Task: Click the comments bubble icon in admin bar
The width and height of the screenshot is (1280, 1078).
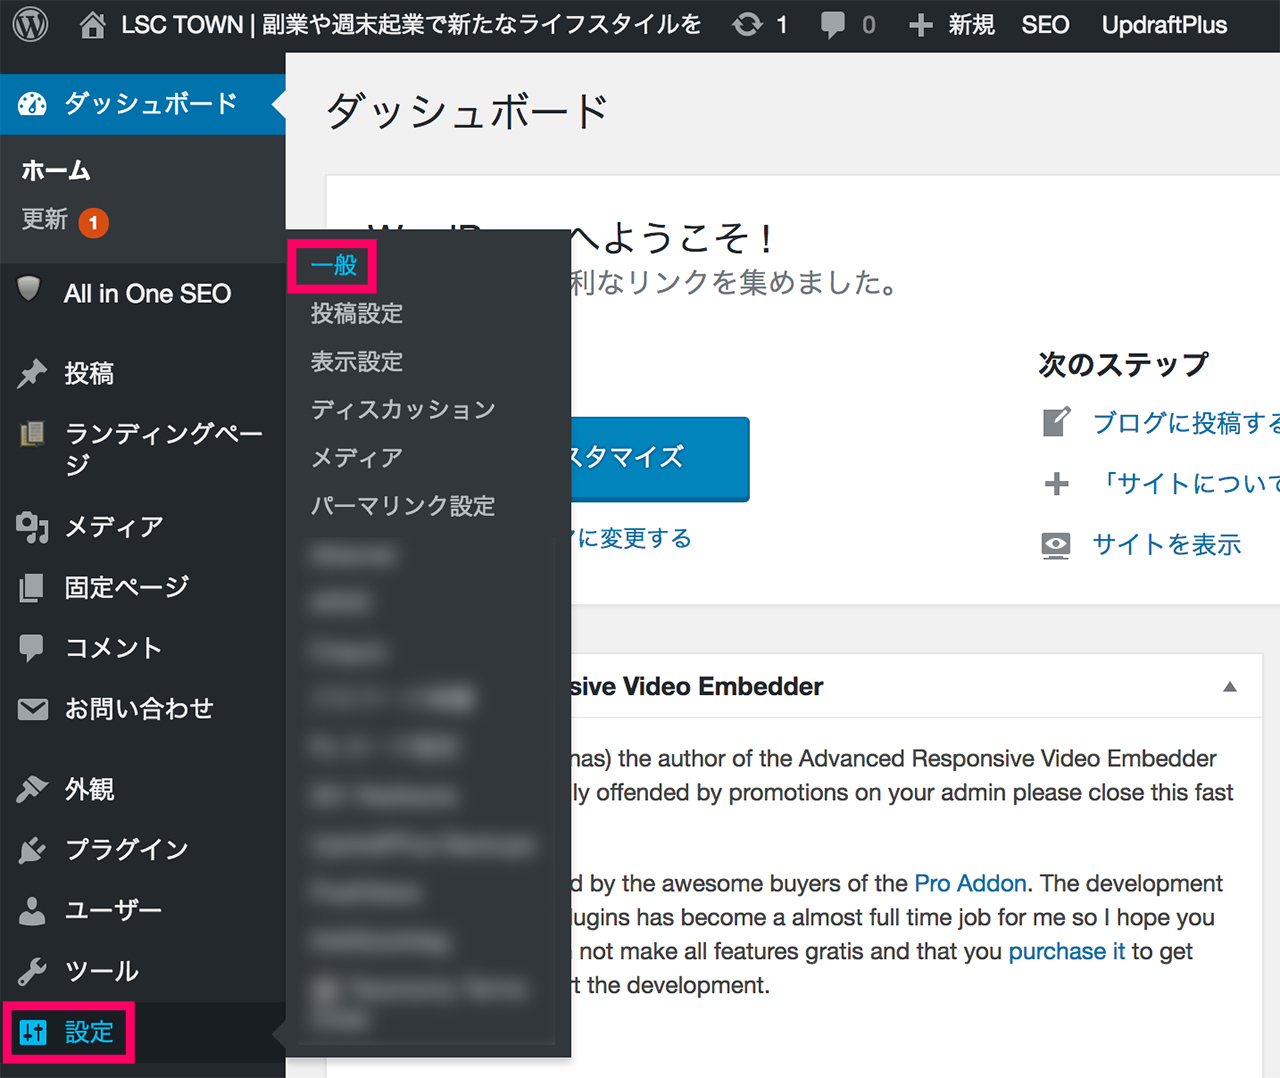Action: pyautogui.click(x=832, y=24)
